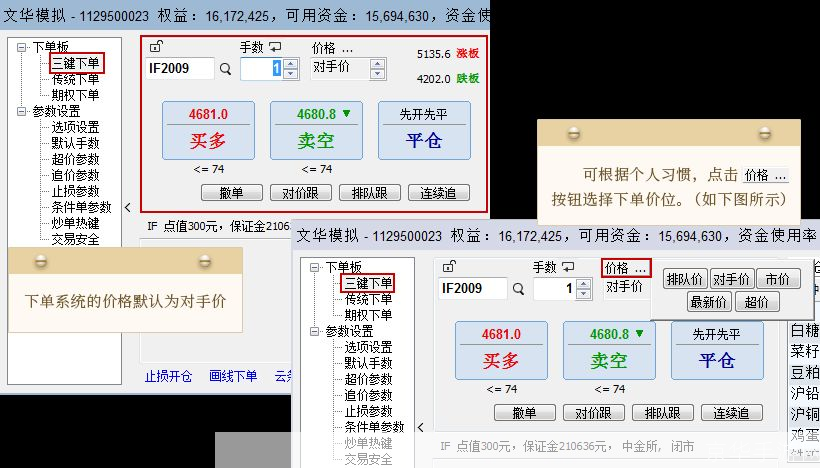This screenshot has height=468, width=820.
Task: Click 对价跟 button in back window
Action: pos(301,193)
